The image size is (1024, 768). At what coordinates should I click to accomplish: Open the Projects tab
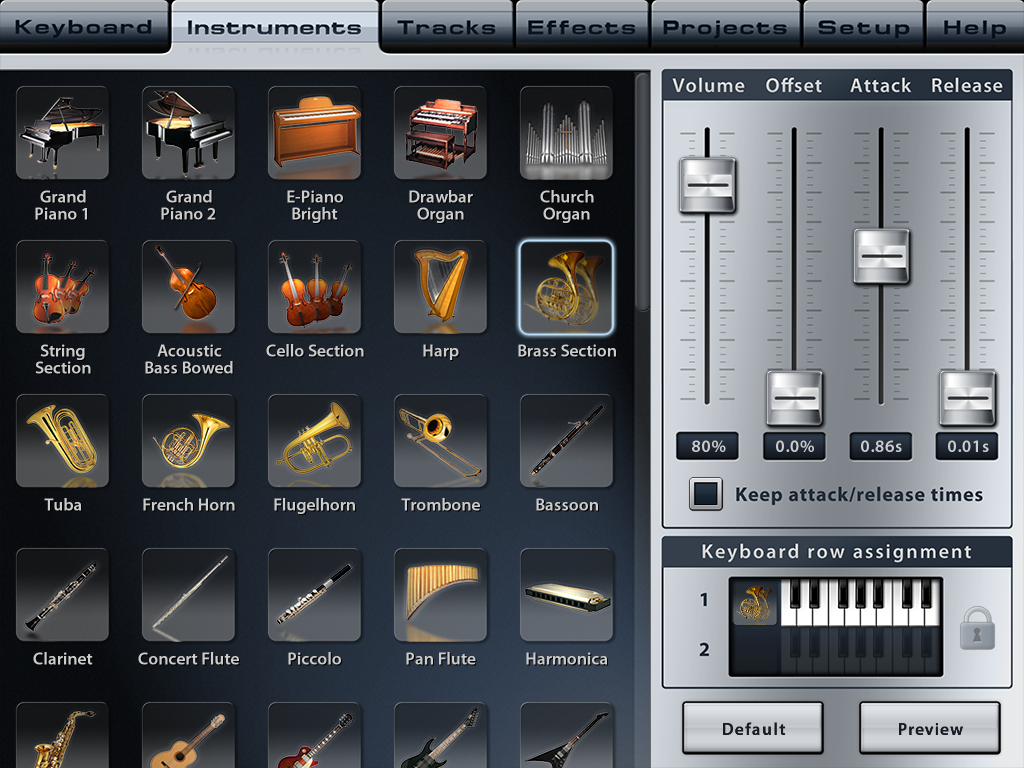(x=725, y=27)
